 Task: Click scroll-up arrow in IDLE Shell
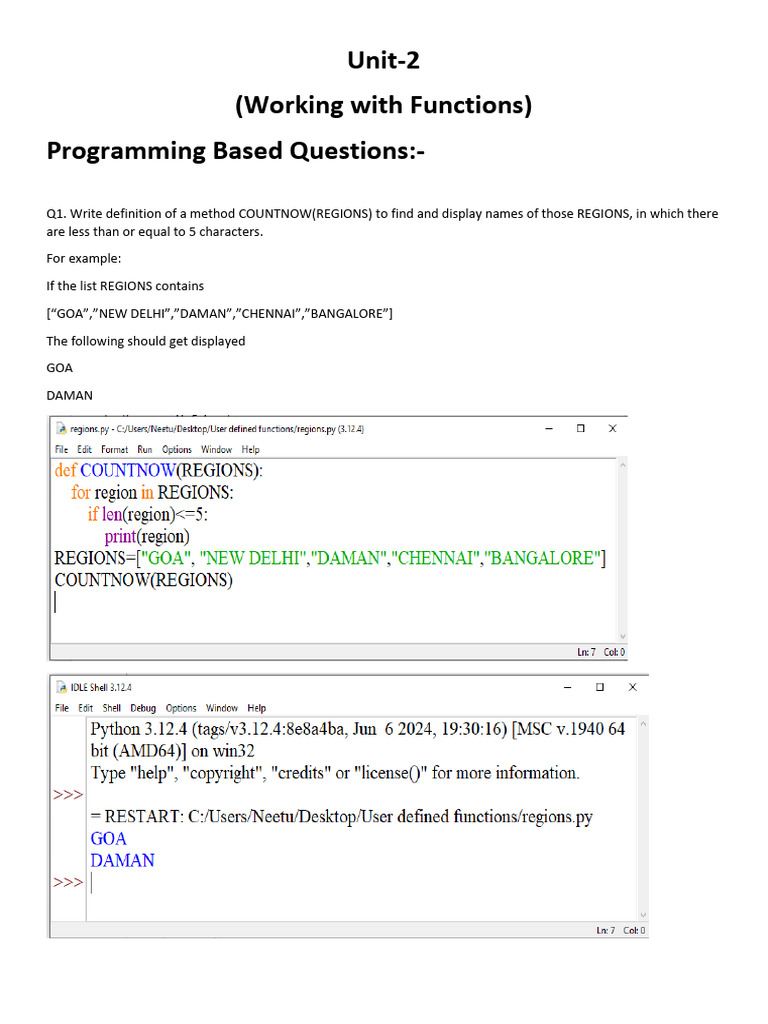click(x=643, y=724)
